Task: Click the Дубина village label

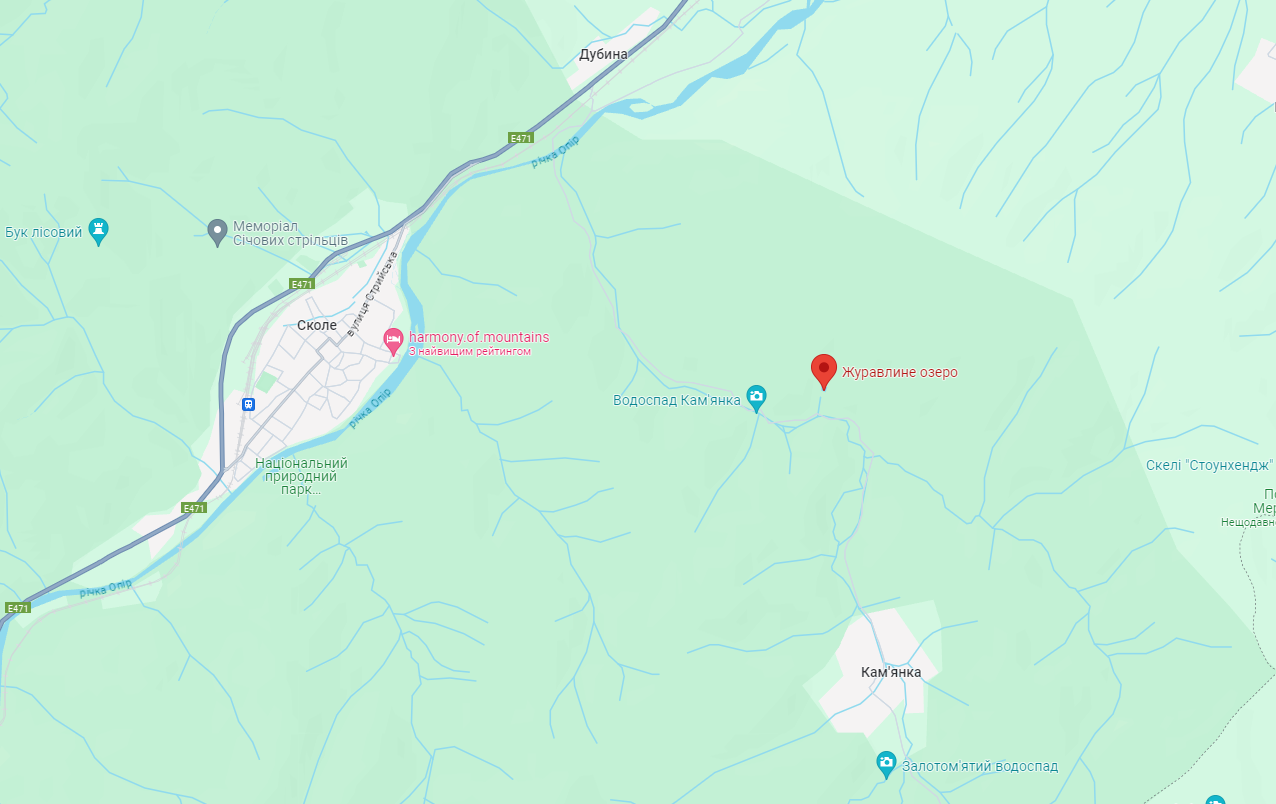Action: point(604,54)
